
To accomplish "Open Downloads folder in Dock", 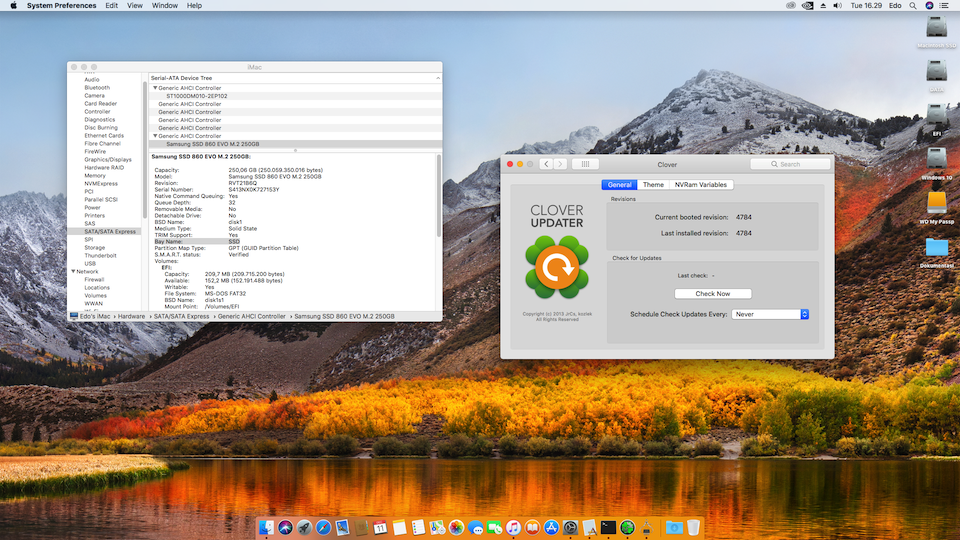I will pyautogui.click(x=673, y=527).
